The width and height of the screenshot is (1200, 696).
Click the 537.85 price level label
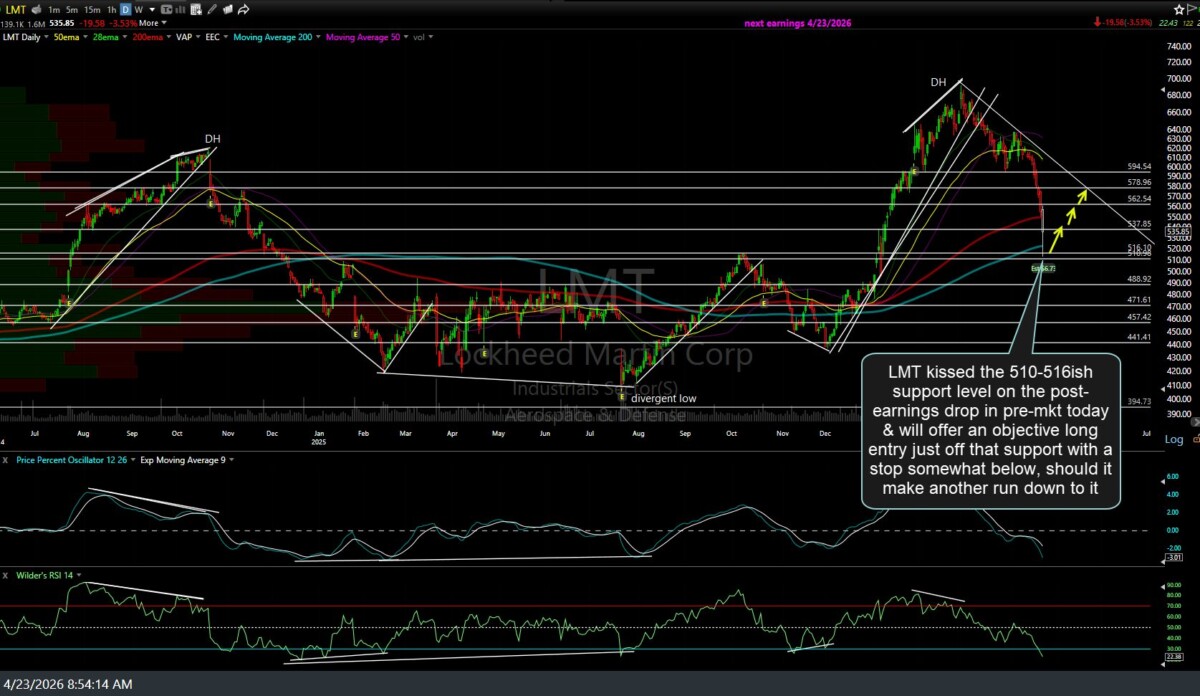tap(1139, 224)
